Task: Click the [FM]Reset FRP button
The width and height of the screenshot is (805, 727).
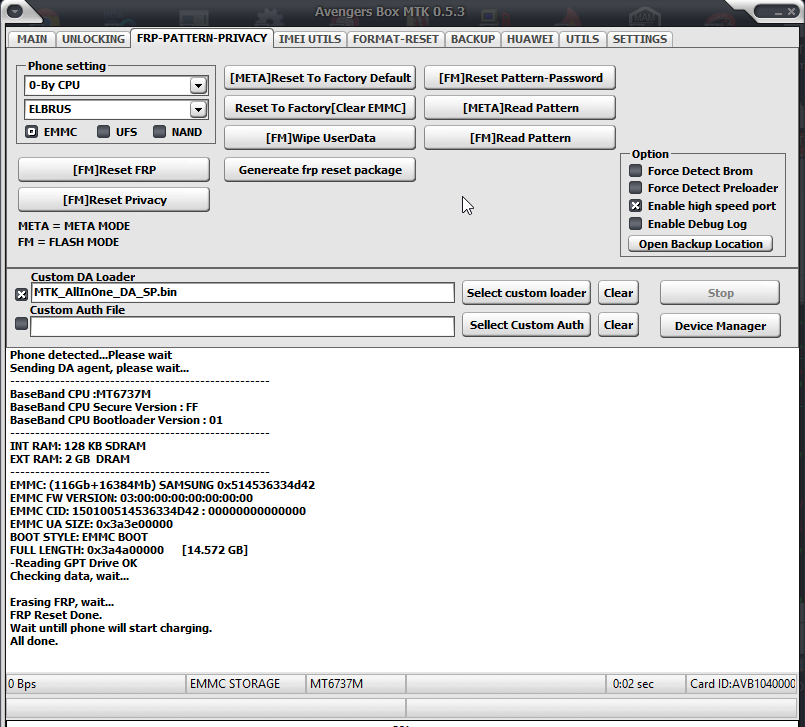Action: click(114, 170)
